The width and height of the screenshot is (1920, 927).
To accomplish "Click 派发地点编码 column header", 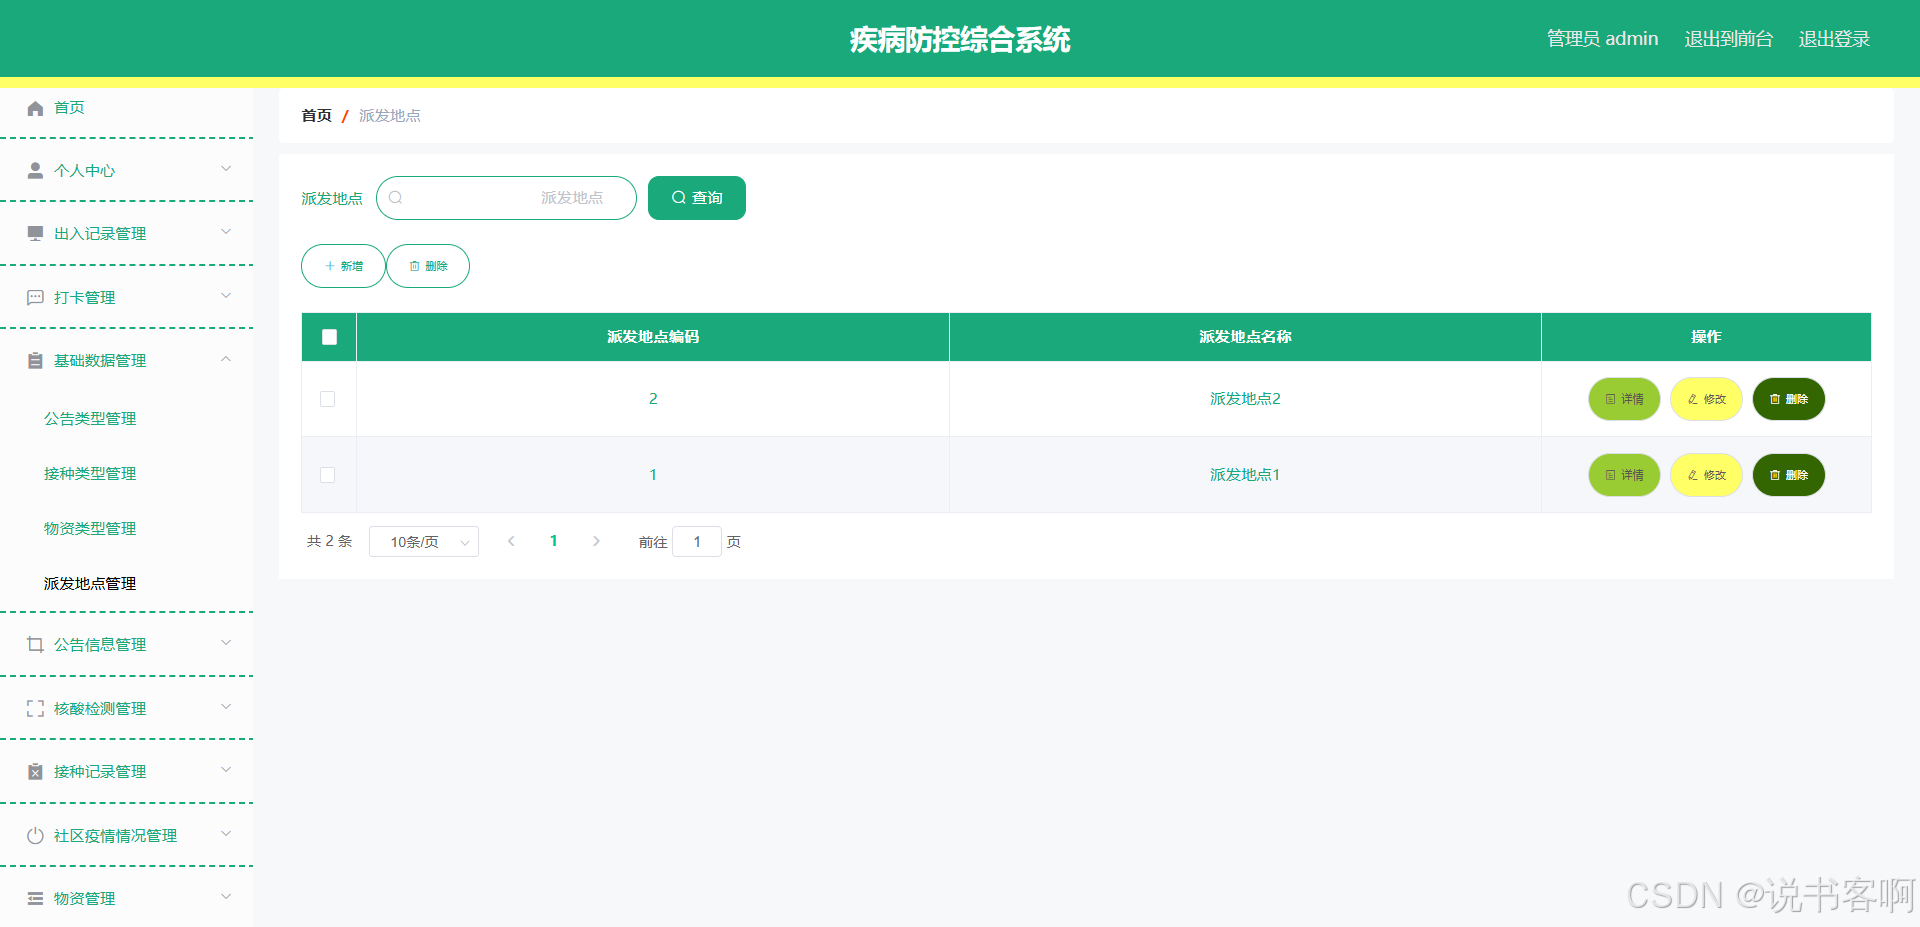I will tap(653, 337).
